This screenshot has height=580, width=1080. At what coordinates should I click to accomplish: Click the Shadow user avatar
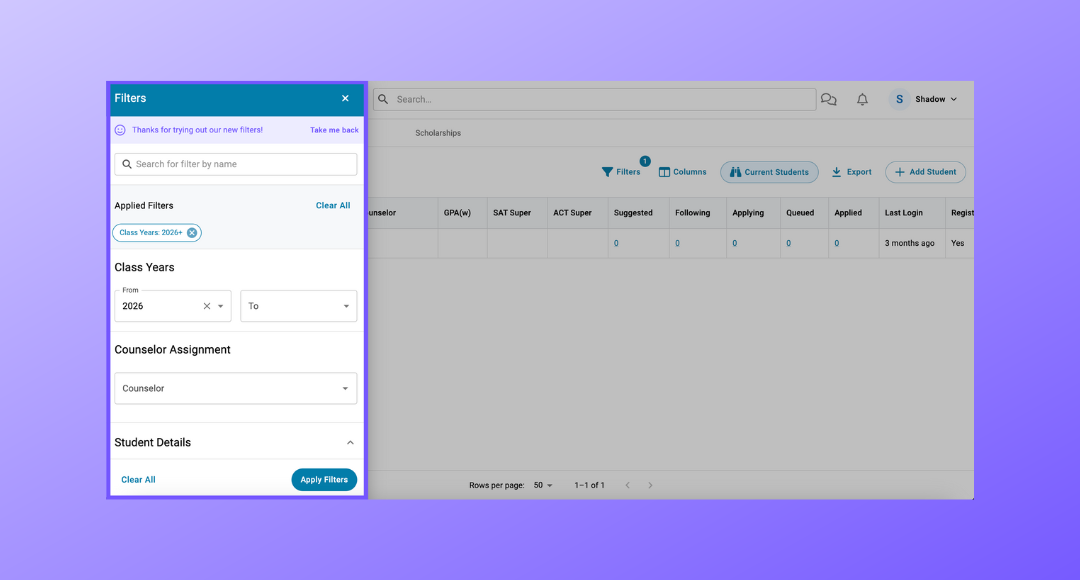[899, 99]
